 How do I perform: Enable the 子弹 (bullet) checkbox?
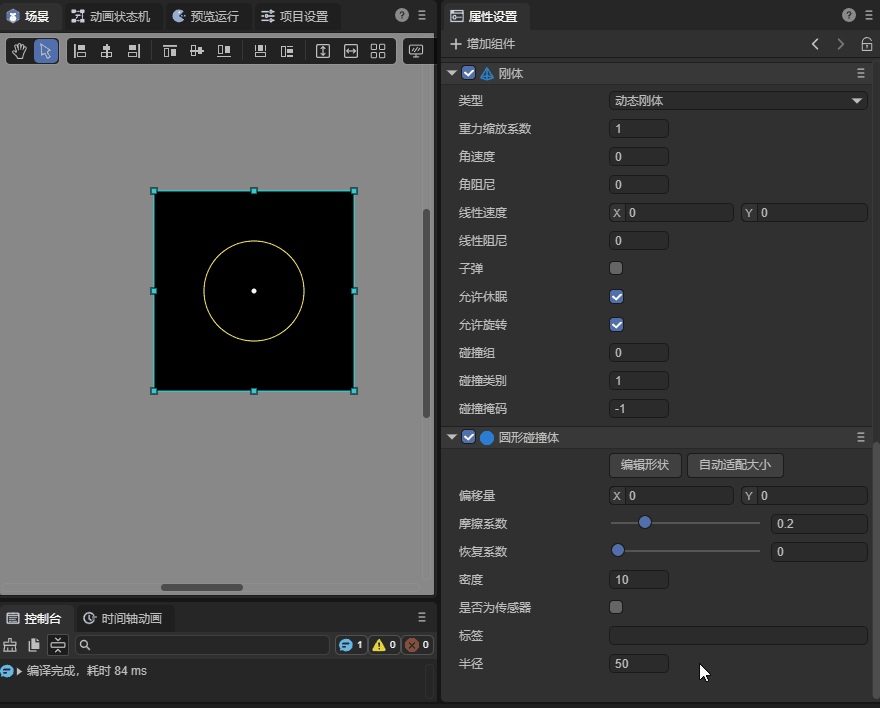point(616,268)
